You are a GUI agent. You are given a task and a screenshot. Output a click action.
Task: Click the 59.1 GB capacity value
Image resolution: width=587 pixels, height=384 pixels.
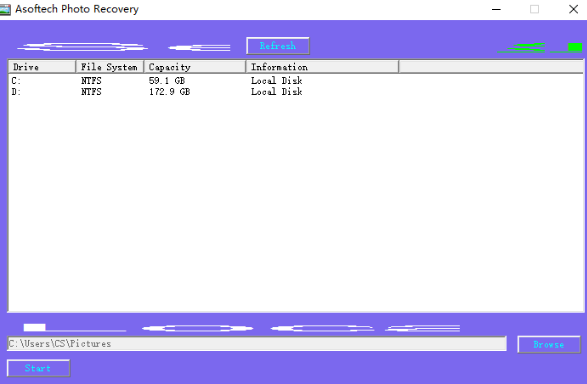point(167,80)
